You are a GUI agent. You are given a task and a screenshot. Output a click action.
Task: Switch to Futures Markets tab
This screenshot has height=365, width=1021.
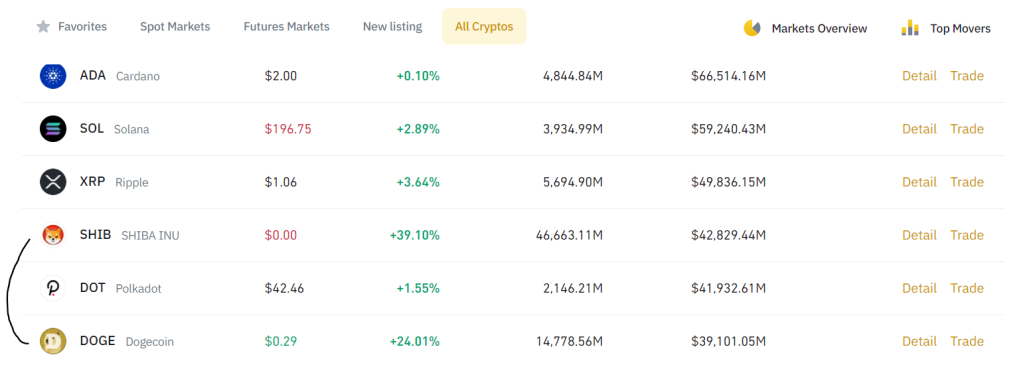coord(287,27)
